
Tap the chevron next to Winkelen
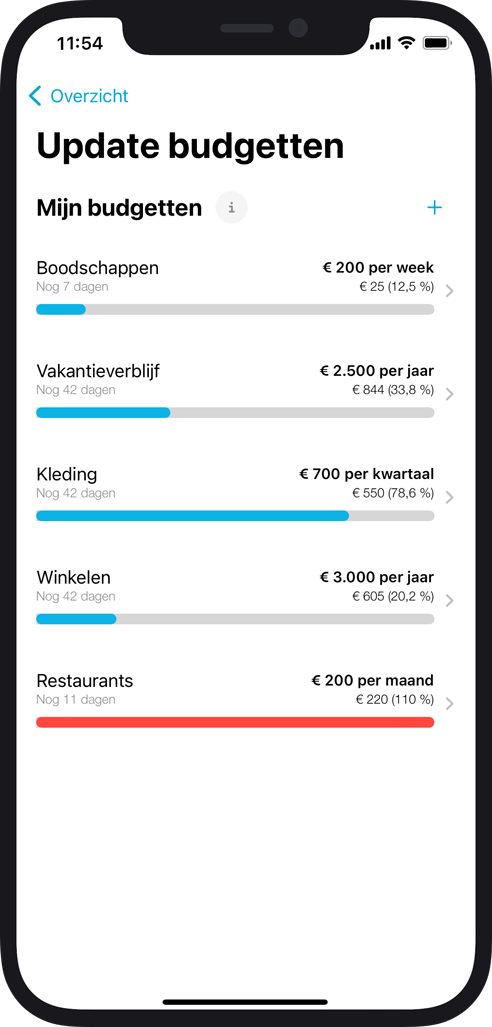[449, 601]
